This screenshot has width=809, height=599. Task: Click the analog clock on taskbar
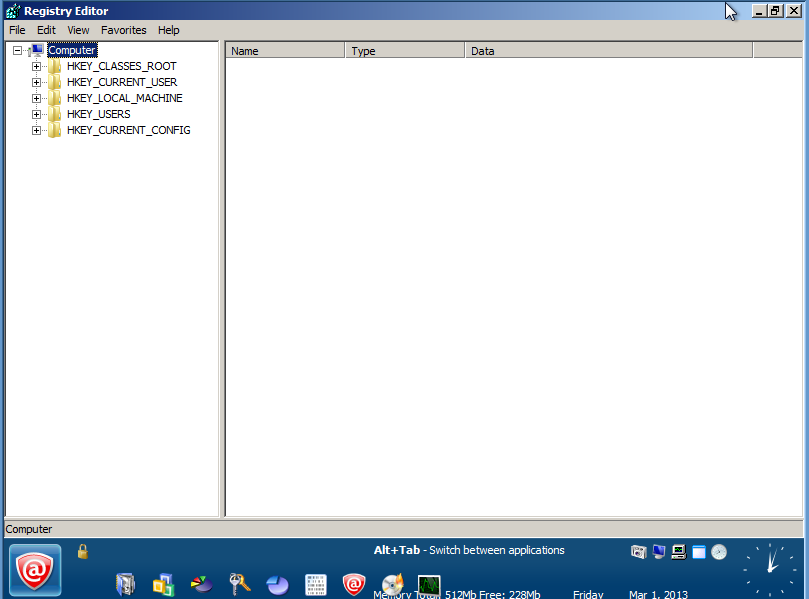coord(770,569)
